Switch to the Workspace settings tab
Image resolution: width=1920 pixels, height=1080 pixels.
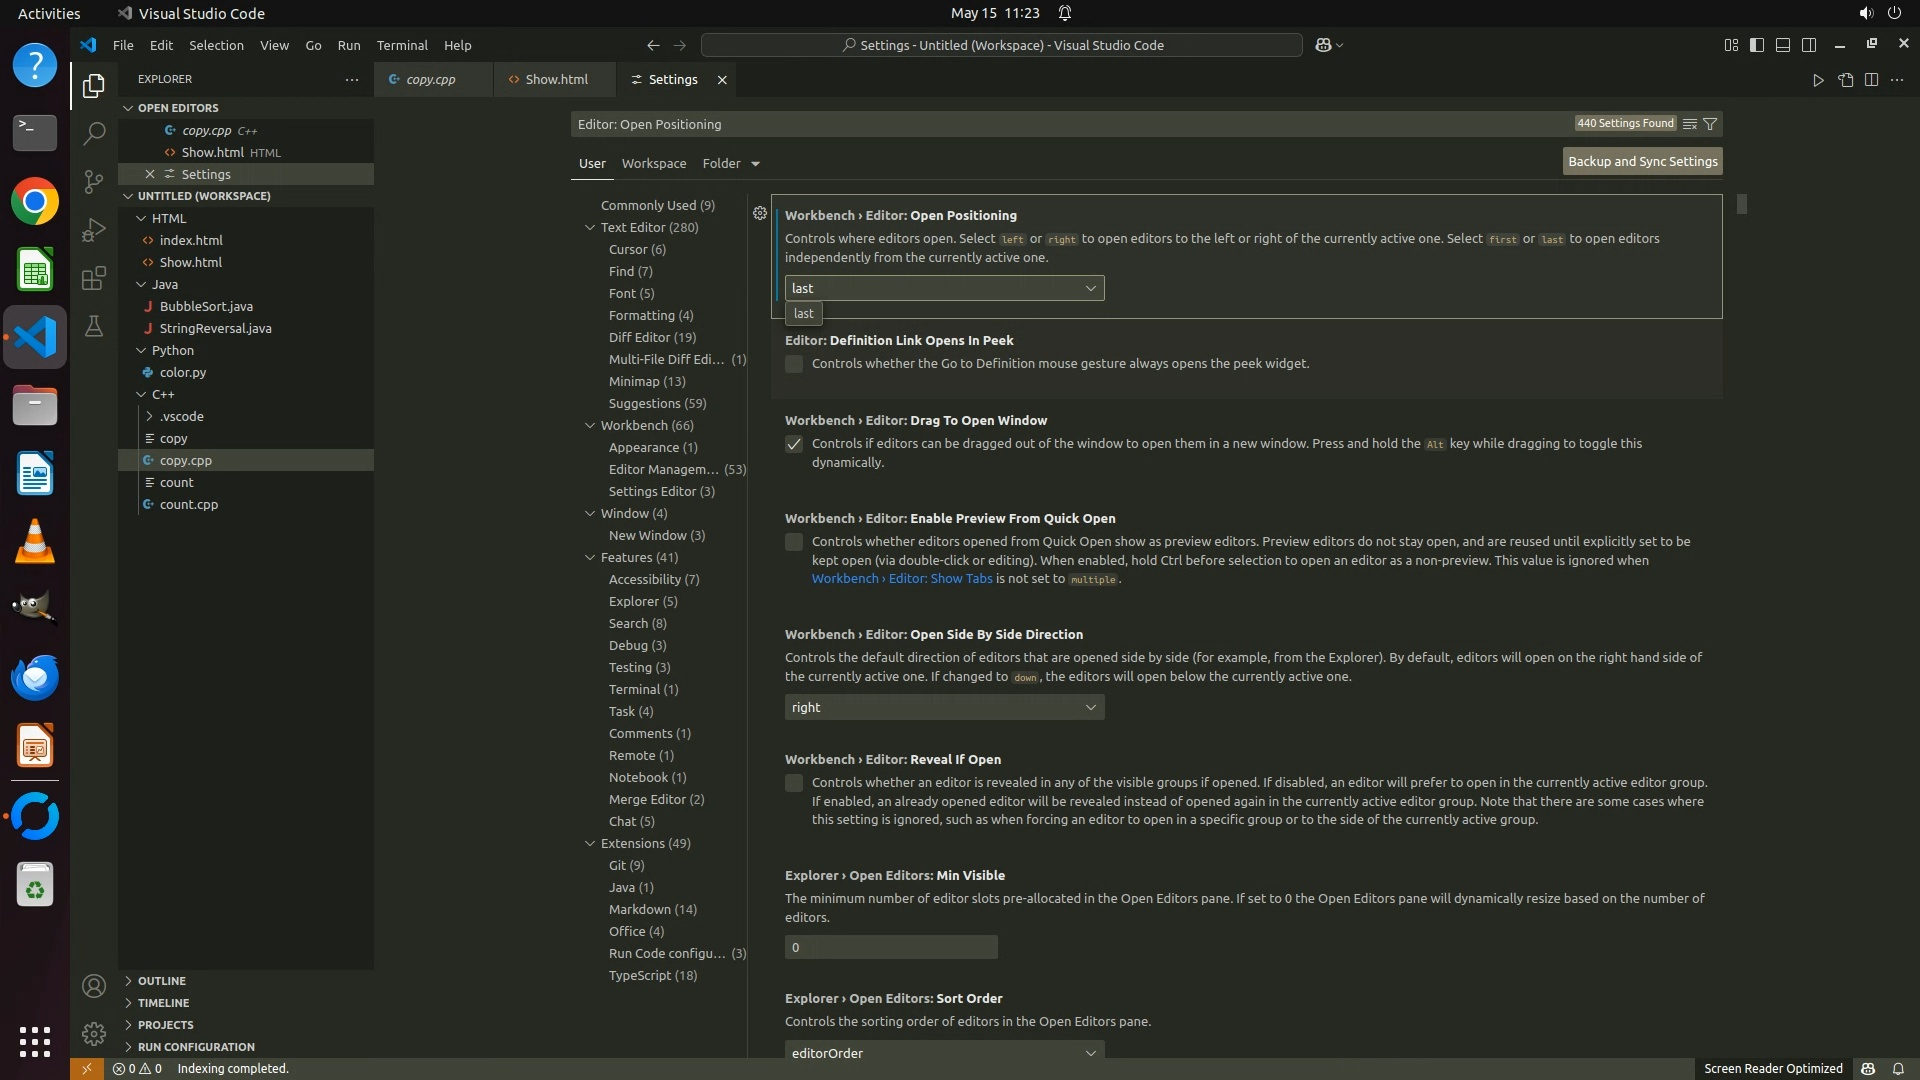coord(653,163)
